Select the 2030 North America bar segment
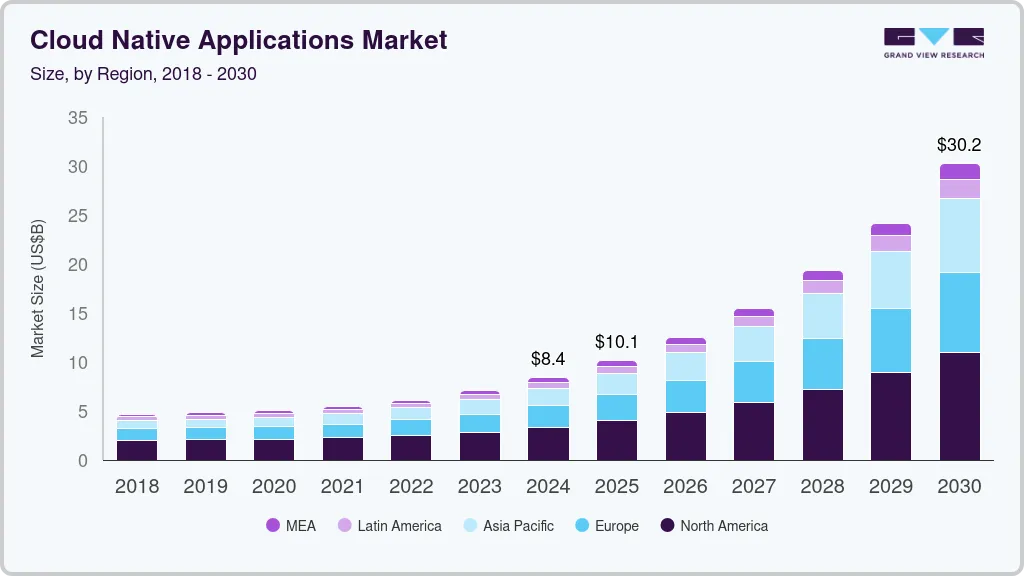Viewport: 1024px width, 576px height. click(x=959, y=406)
